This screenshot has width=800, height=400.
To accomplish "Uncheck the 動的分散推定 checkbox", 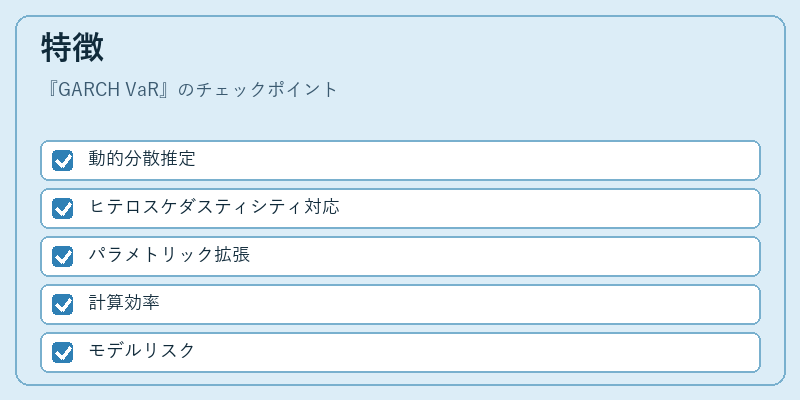I will (63, 161).
